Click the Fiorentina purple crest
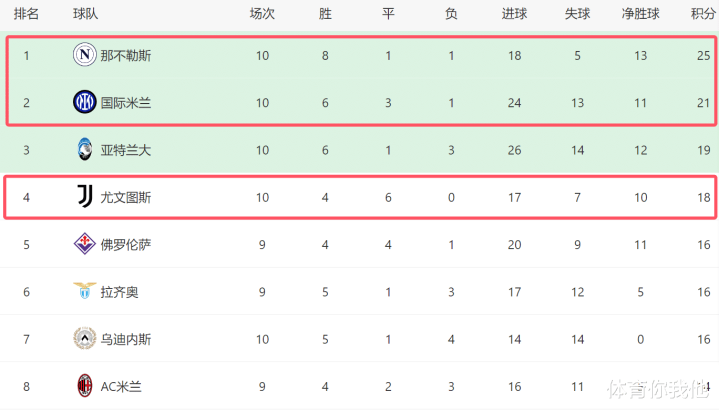This screenshot has height=412, width=719. click(x=84, y=244)
